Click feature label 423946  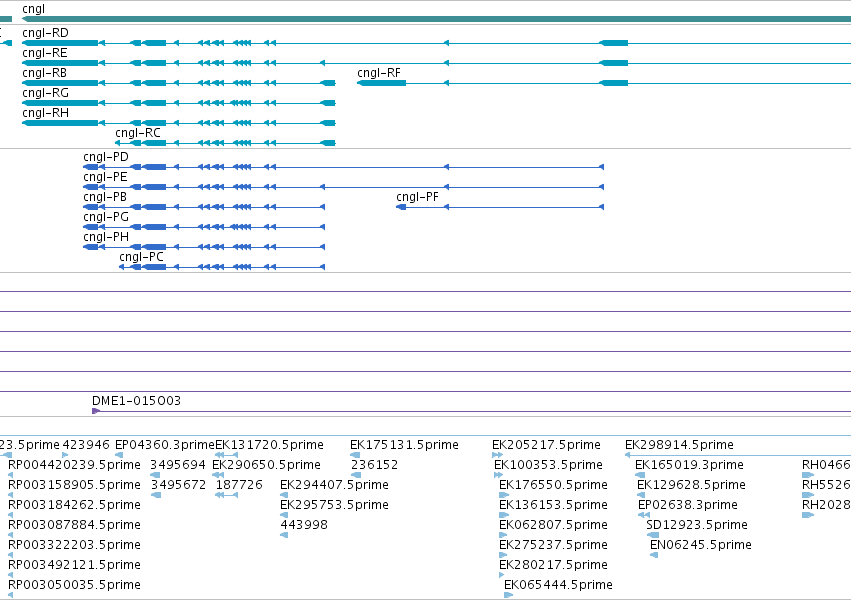[x=86, y=445]
